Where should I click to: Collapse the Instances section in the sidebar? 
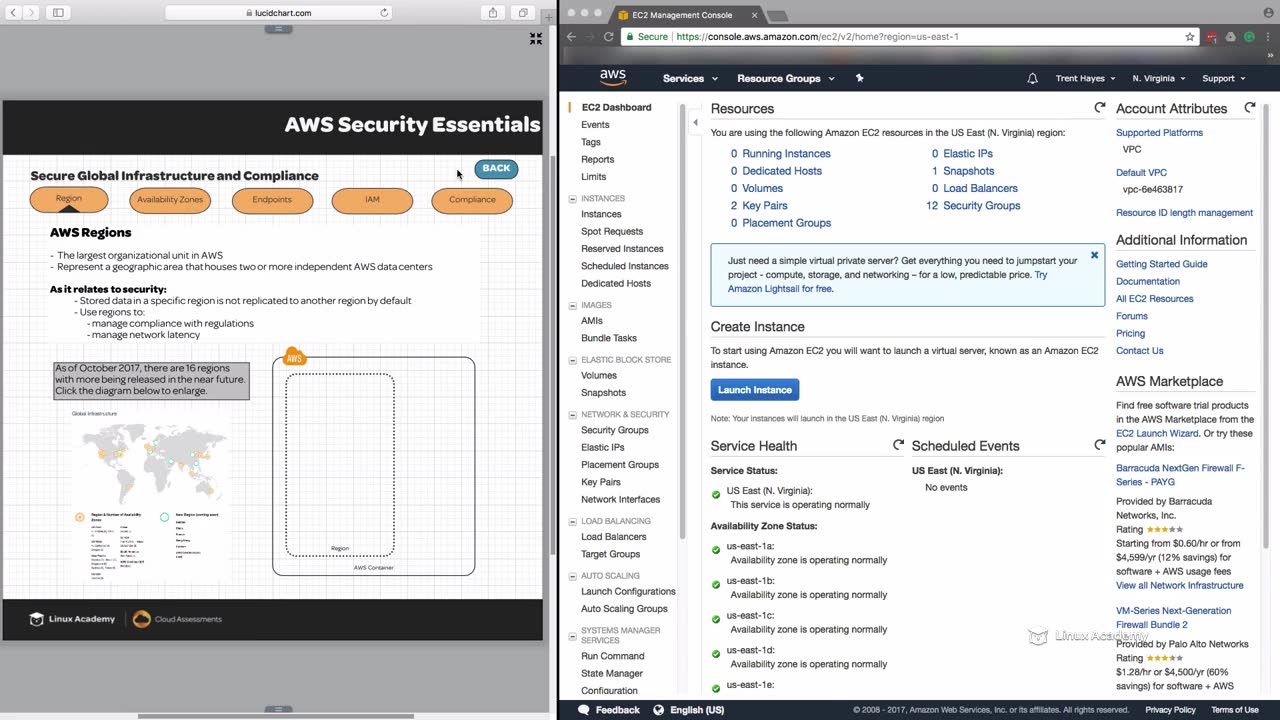click(x=573, y=198)
